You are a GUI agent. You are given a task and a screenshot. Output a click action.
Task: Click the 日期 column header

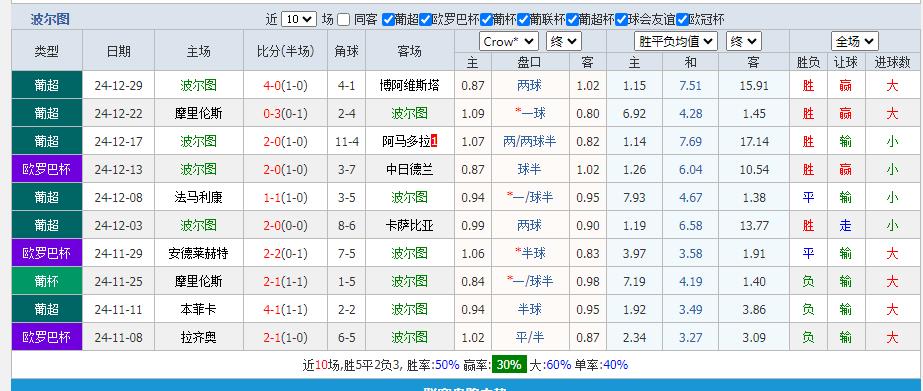click(x=118, y=51)
